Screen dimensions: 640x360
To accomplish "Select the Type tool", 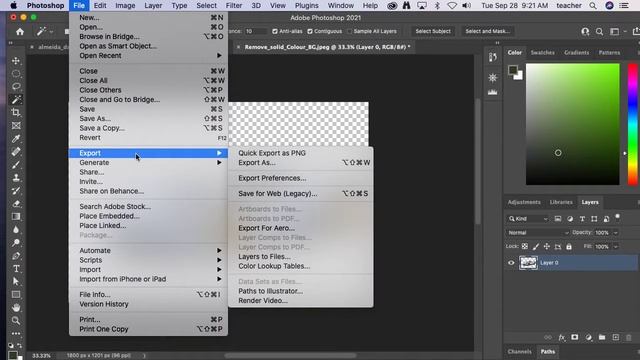I will pyautogui.click(x=16, y=269).
